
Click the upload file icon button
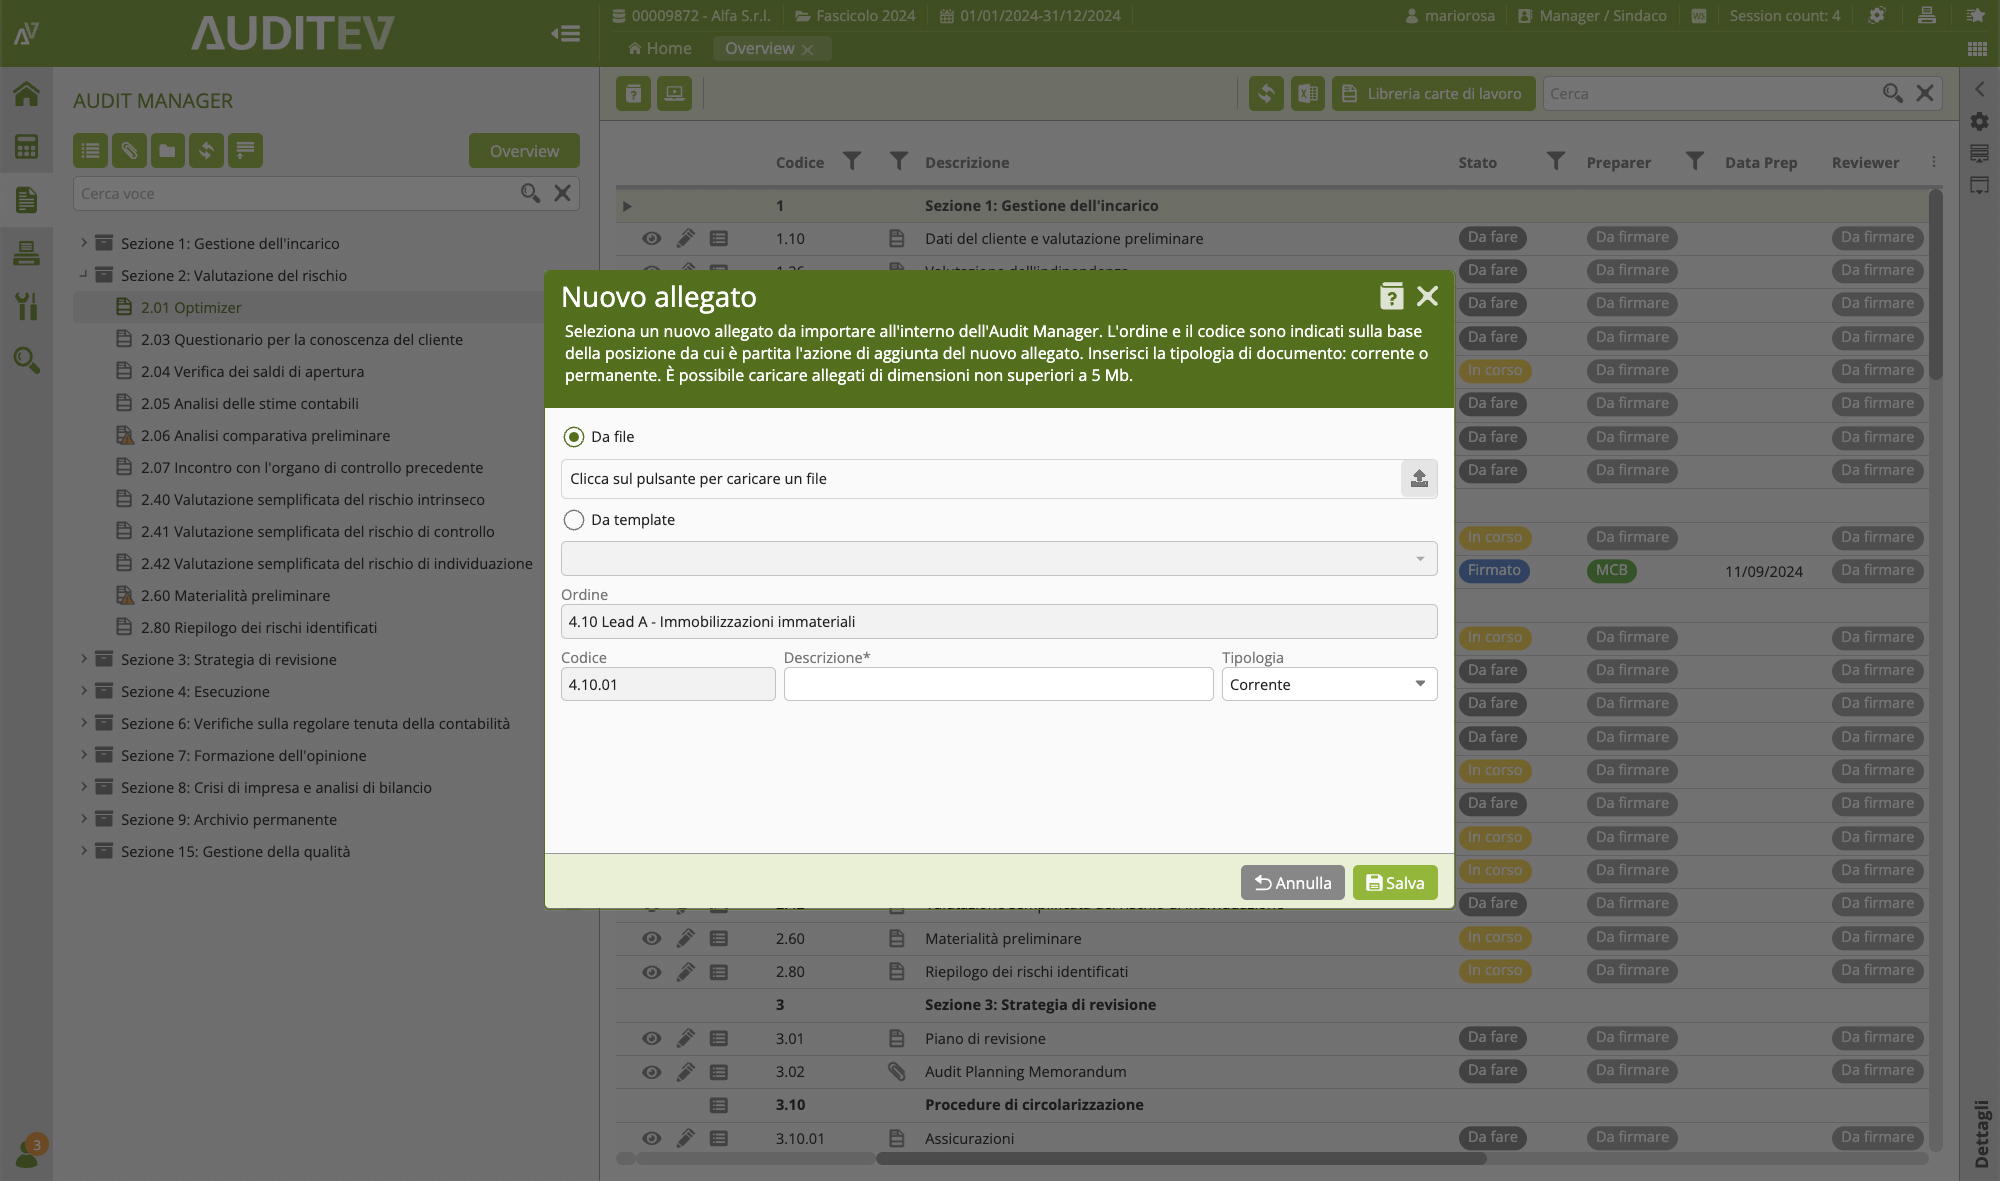pyautogui.click(x=1418, y=479)
